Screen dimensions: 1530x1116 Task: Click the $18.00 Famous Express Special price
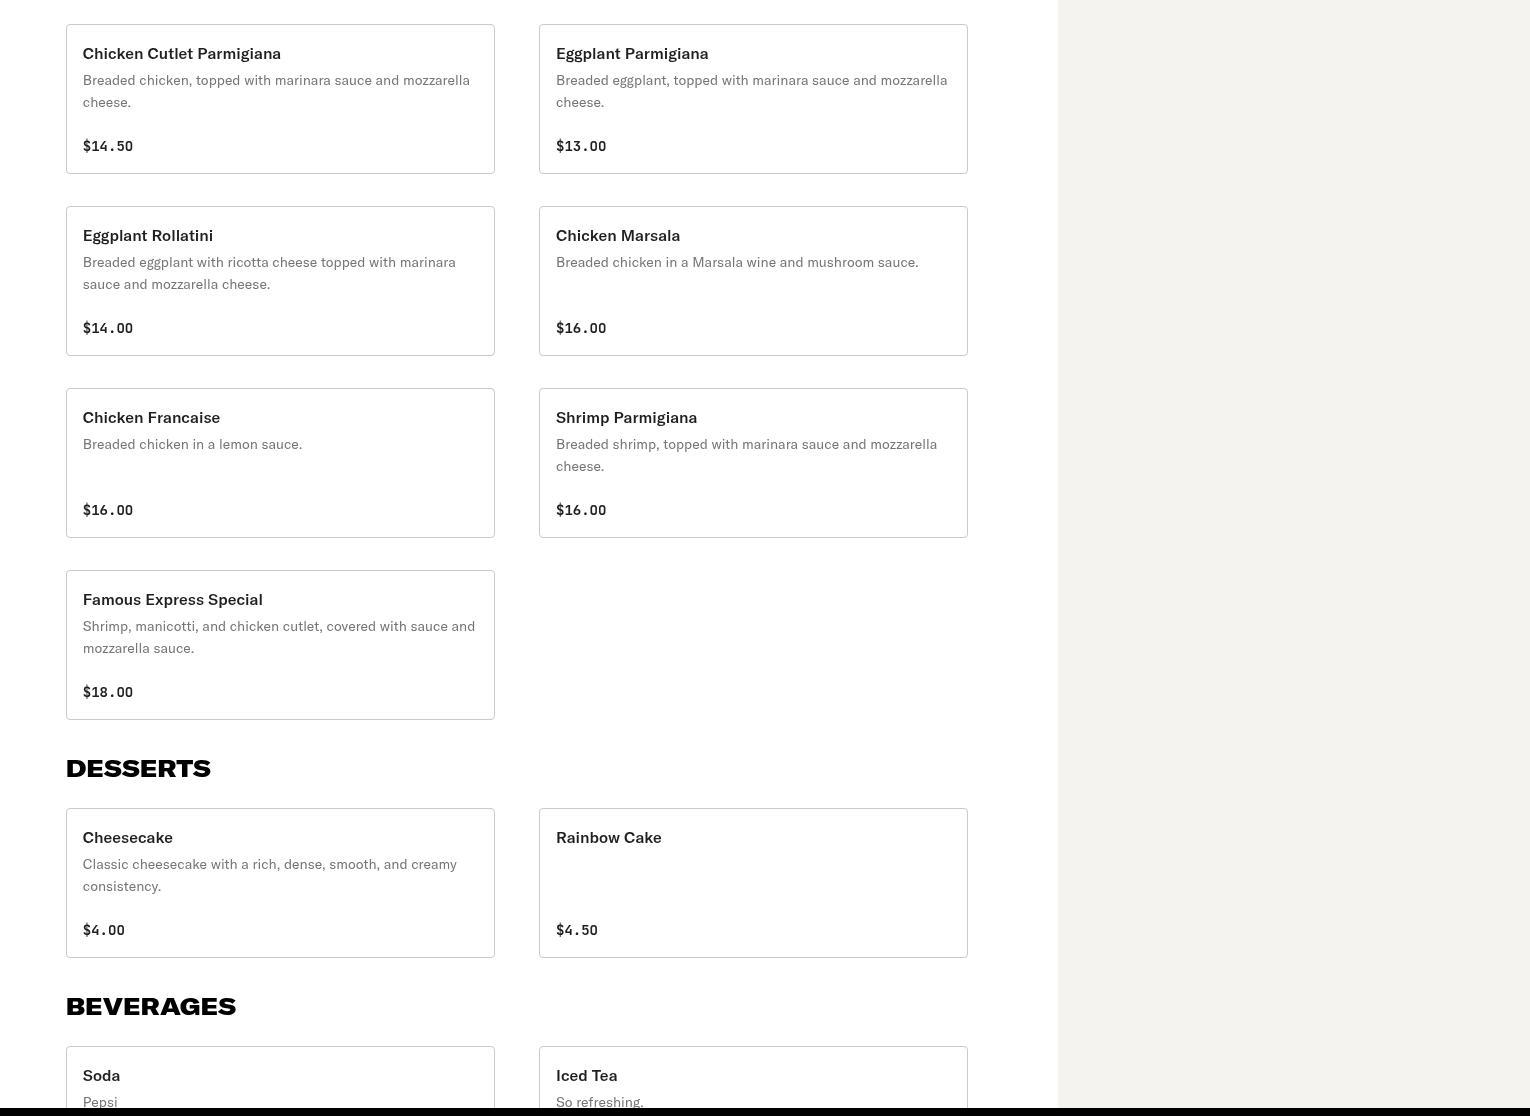[x=108, y=692]
